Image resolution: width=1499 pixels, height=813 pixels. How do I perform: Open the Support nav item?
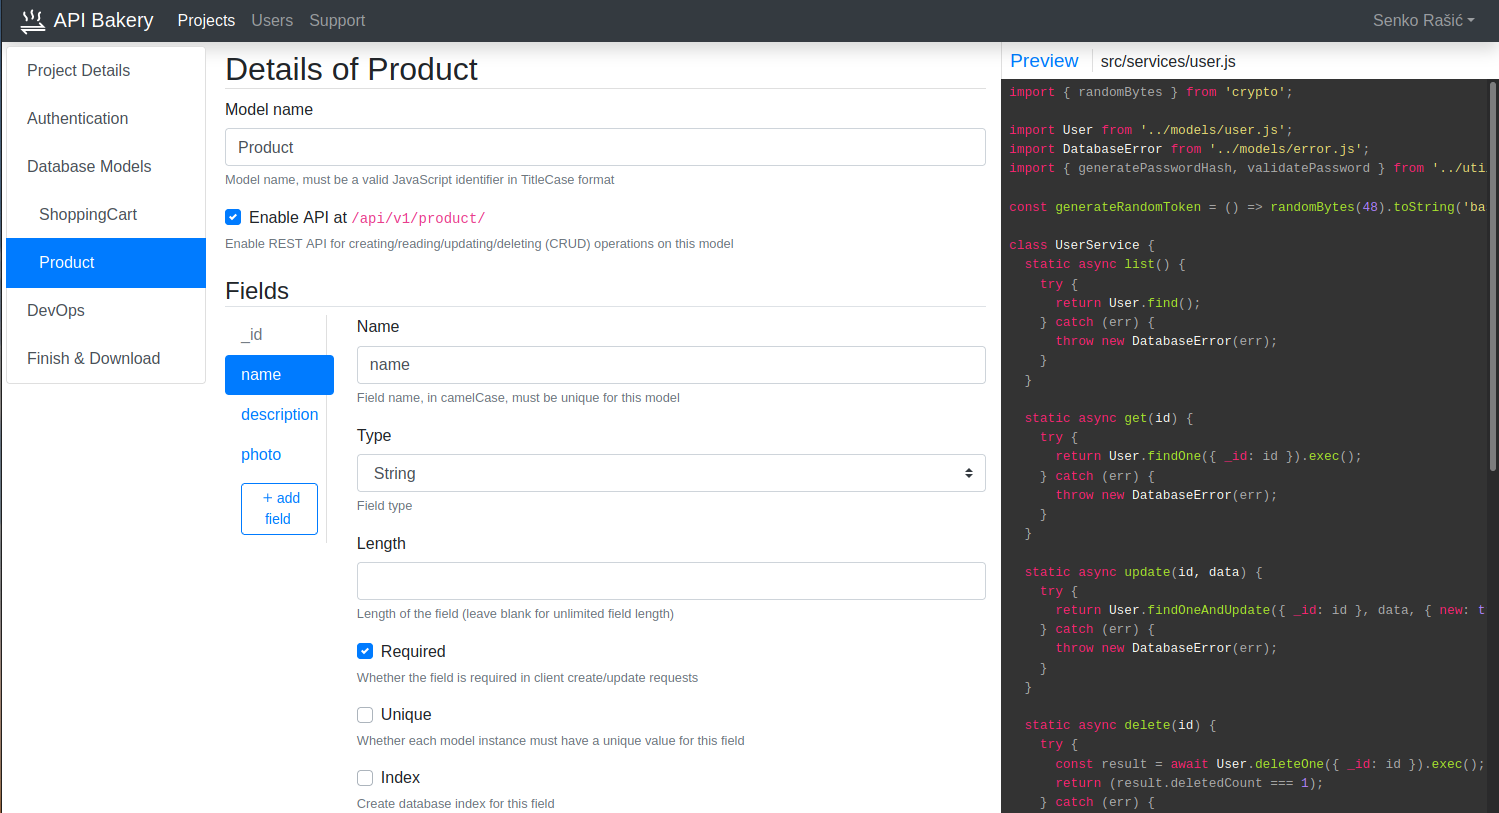coord(337,20)
